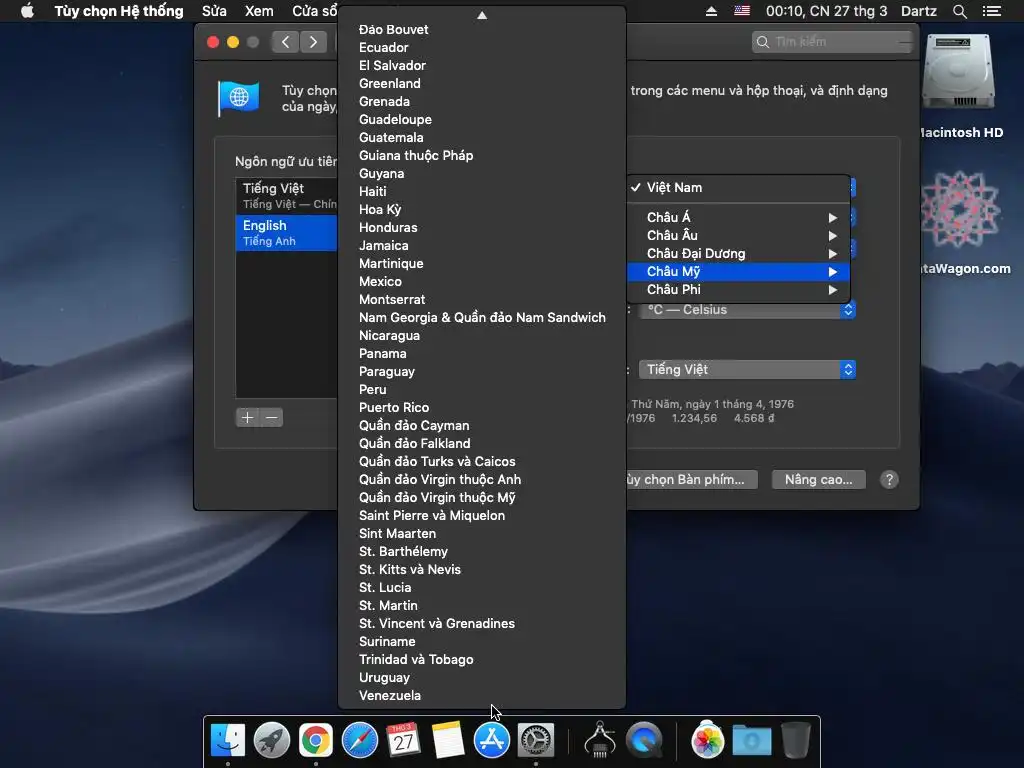Expand the Châu Mỹ submenu
The image size is (1024, 768).
739,272
